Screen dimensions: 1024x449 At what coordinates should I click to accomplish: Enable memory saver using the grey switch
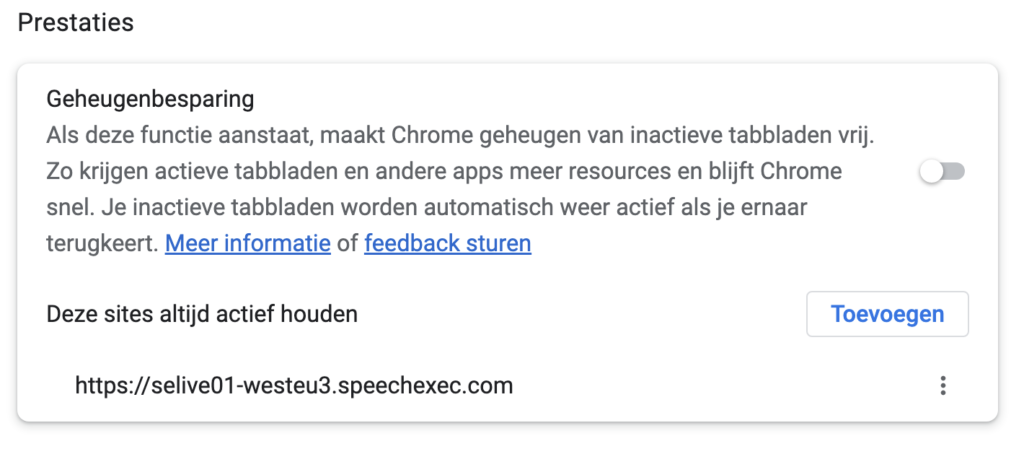point(941,172)
